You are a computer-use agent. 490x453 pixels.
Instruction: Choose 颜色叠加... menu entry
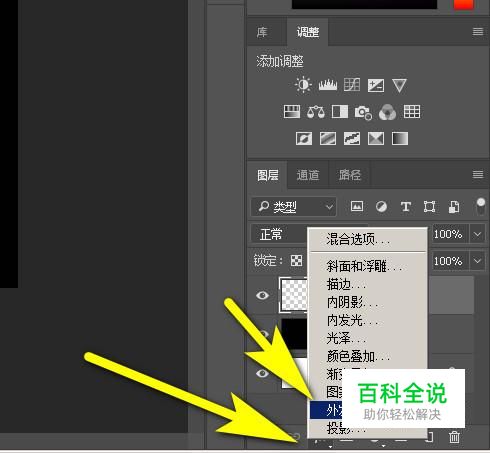pos(368,356)
